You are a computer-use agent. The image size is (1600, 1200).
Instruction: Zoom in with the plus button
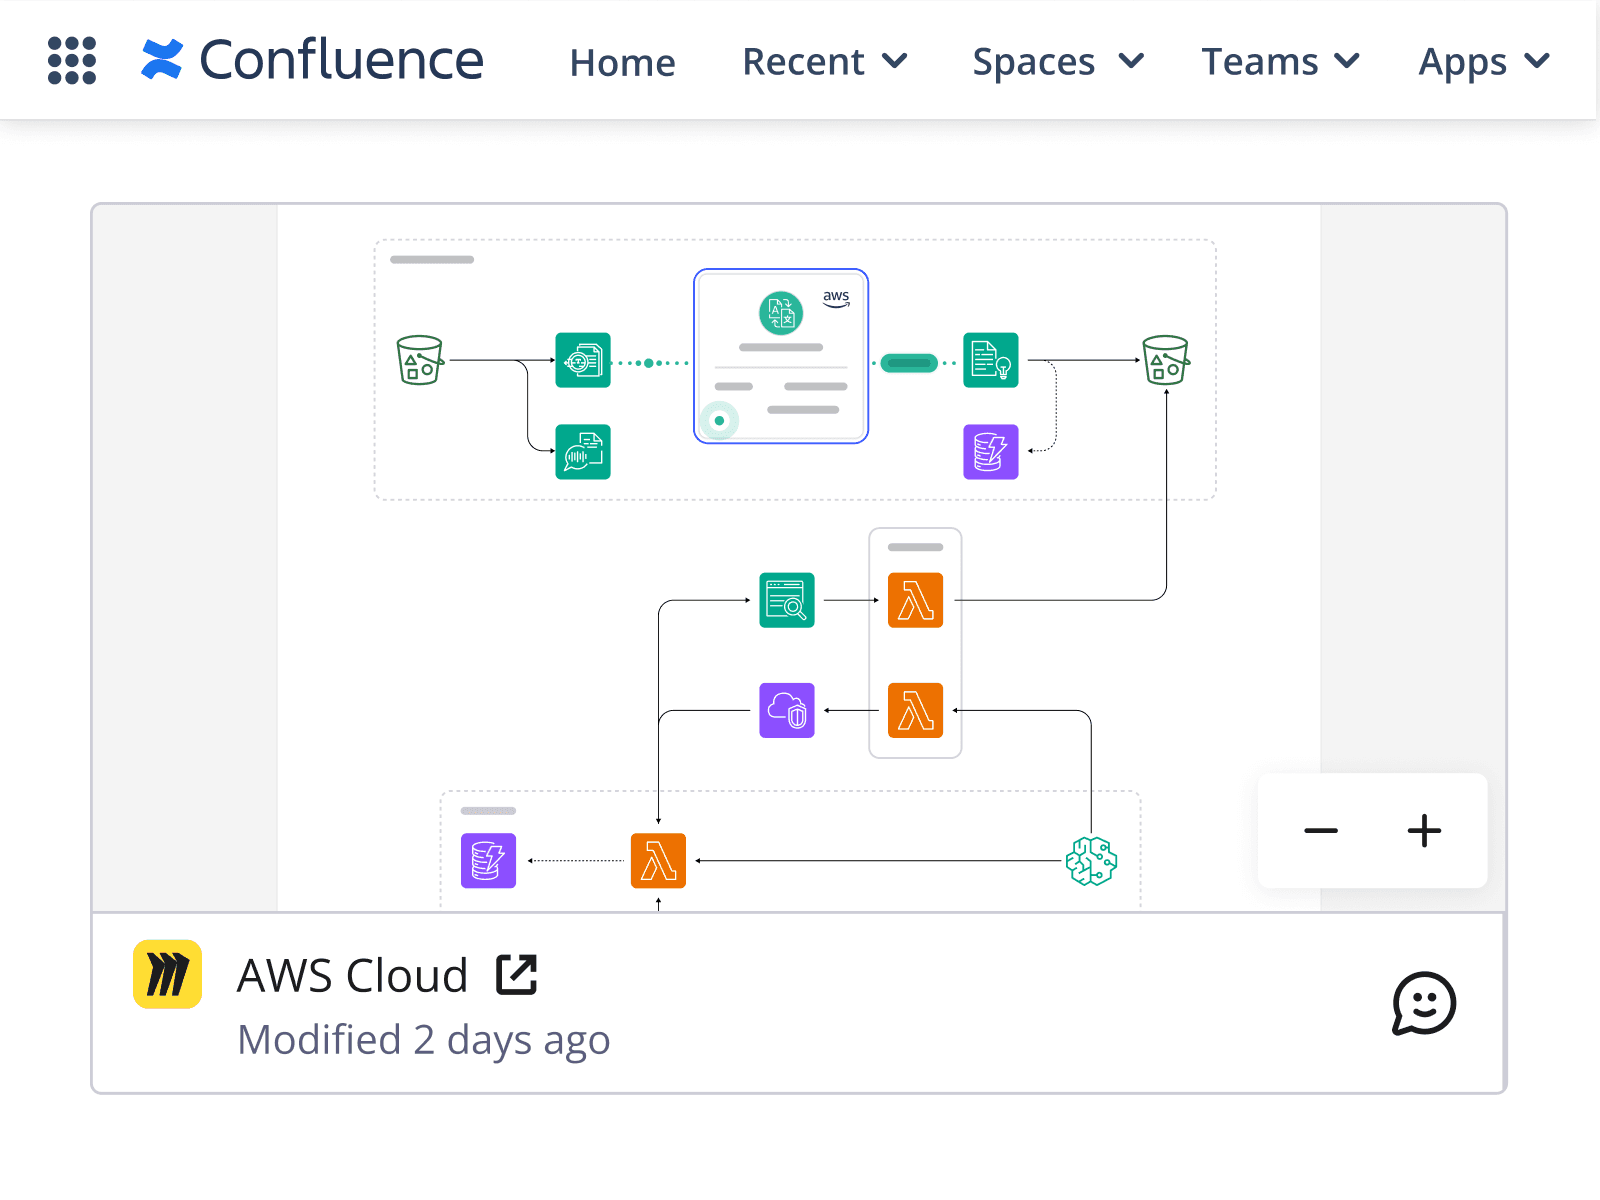[x=1424, y=831]
